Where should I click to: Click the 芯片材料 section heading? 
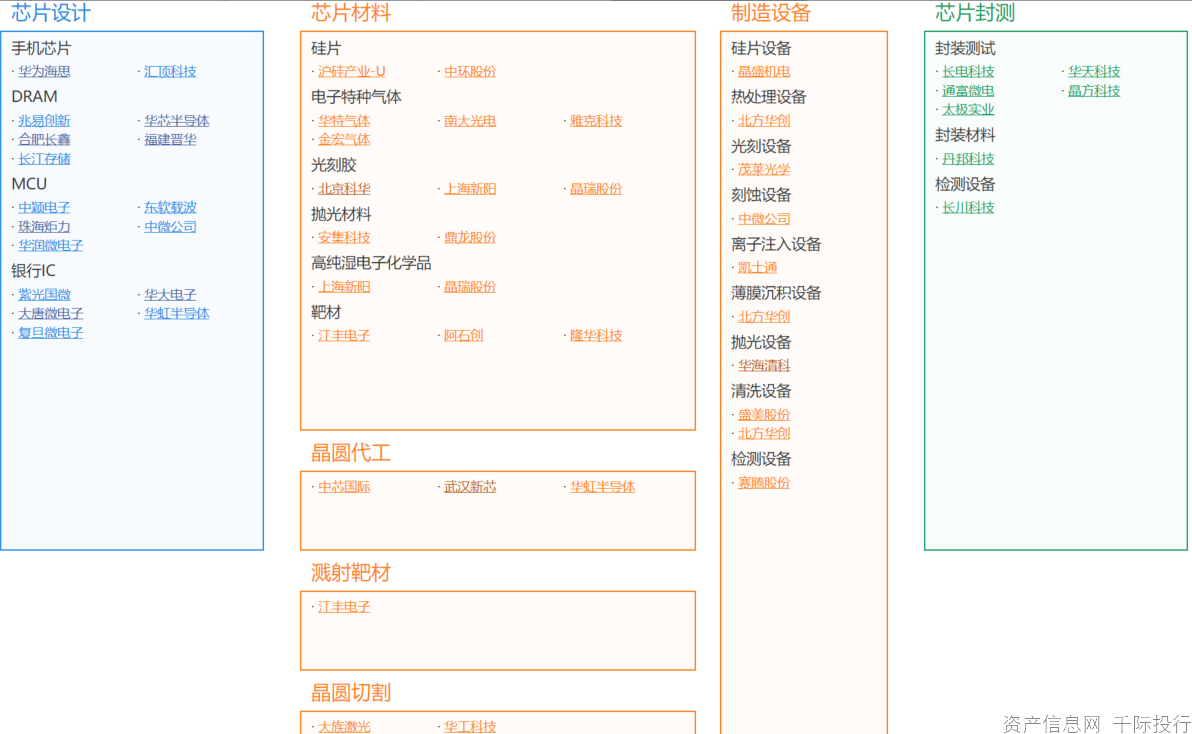(350, 13)
